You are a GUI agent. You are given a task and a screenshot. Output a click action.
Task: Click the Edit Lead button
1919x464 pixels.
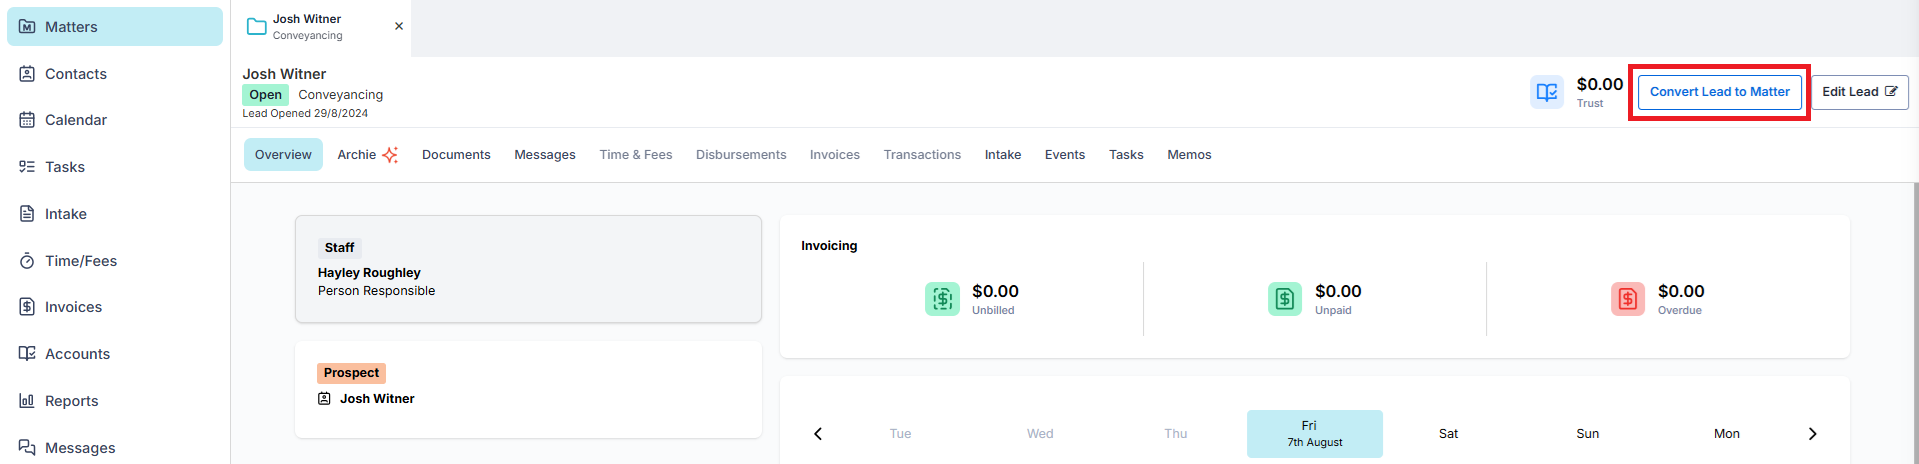(1860, 92)
